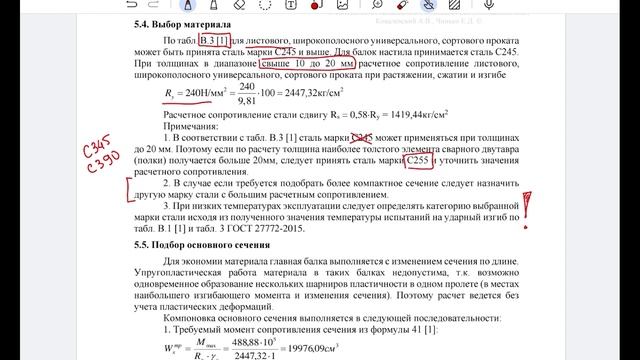Open the hatched pattern background tool
The width and height of the screenshot is (640, 360).
point(454,4)
